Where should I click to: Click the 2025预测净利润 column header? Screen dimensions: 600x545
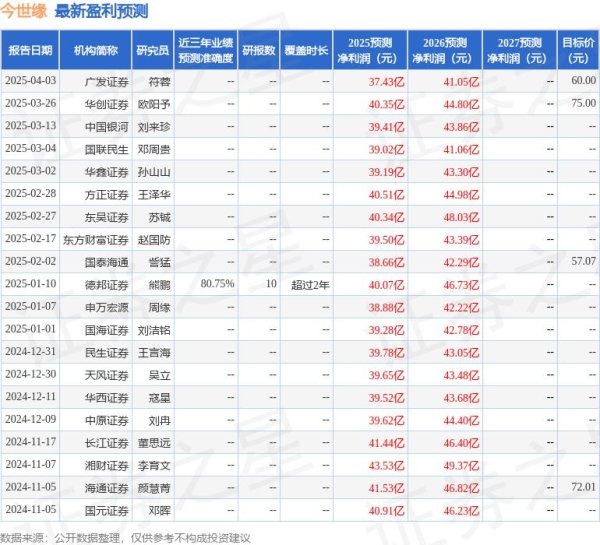click(x=370, y=50)
